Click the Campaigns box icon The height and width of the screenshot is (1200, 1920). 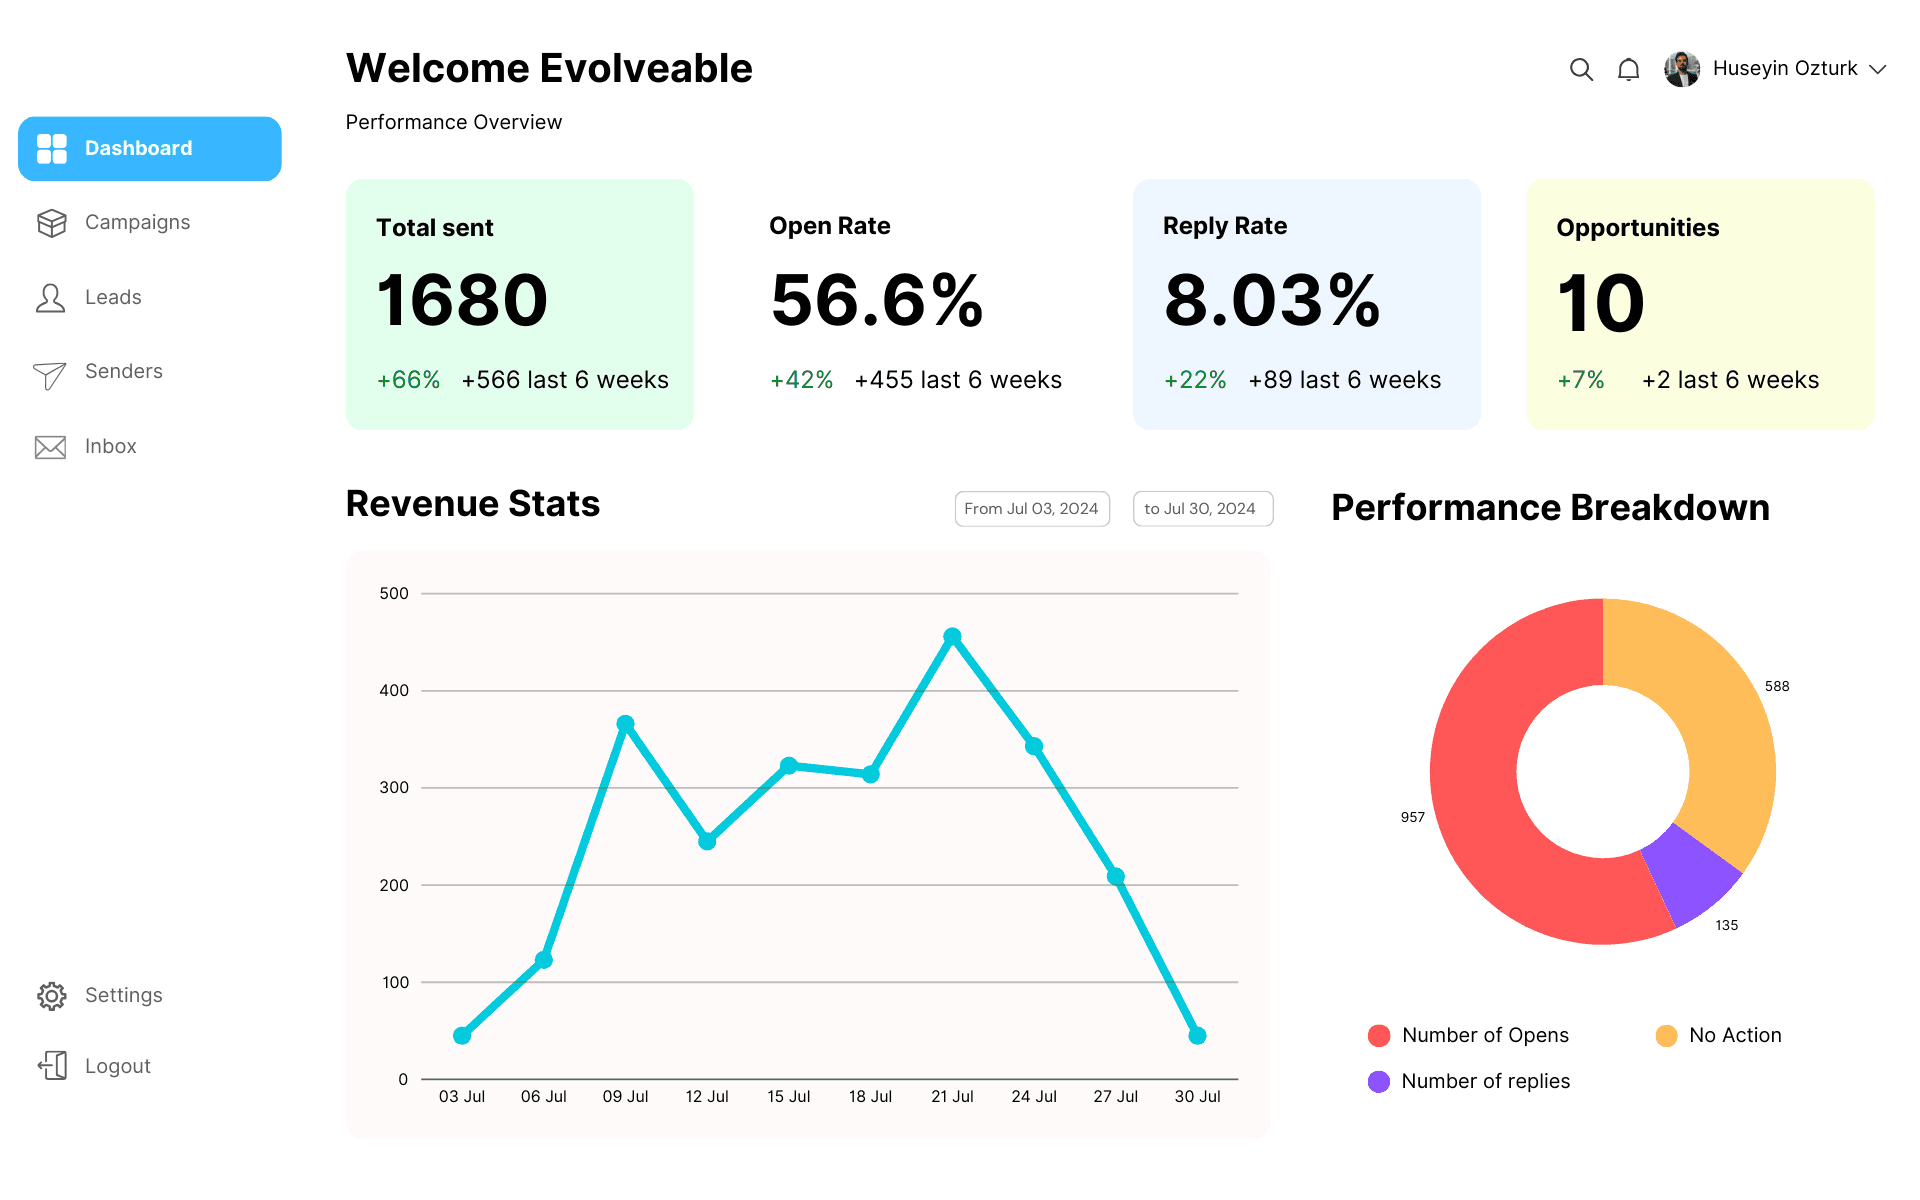click(52, 223)
